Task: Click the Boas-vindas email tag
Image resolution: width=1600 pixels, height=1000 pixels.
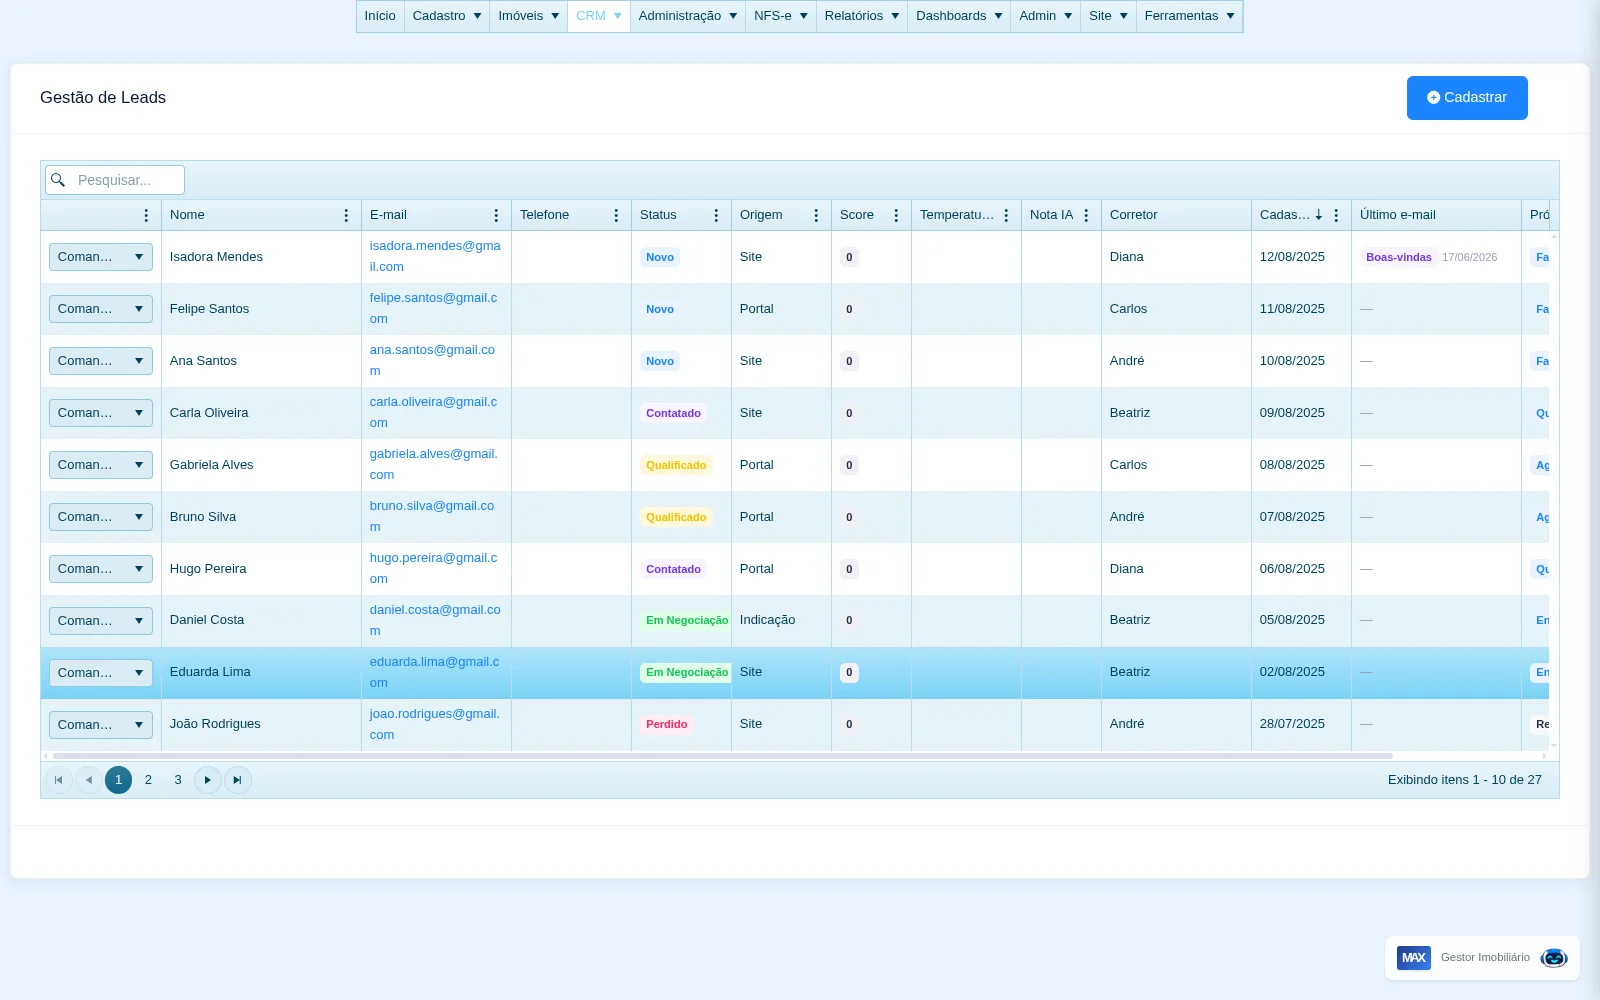Action: (x=1398, y=257)
